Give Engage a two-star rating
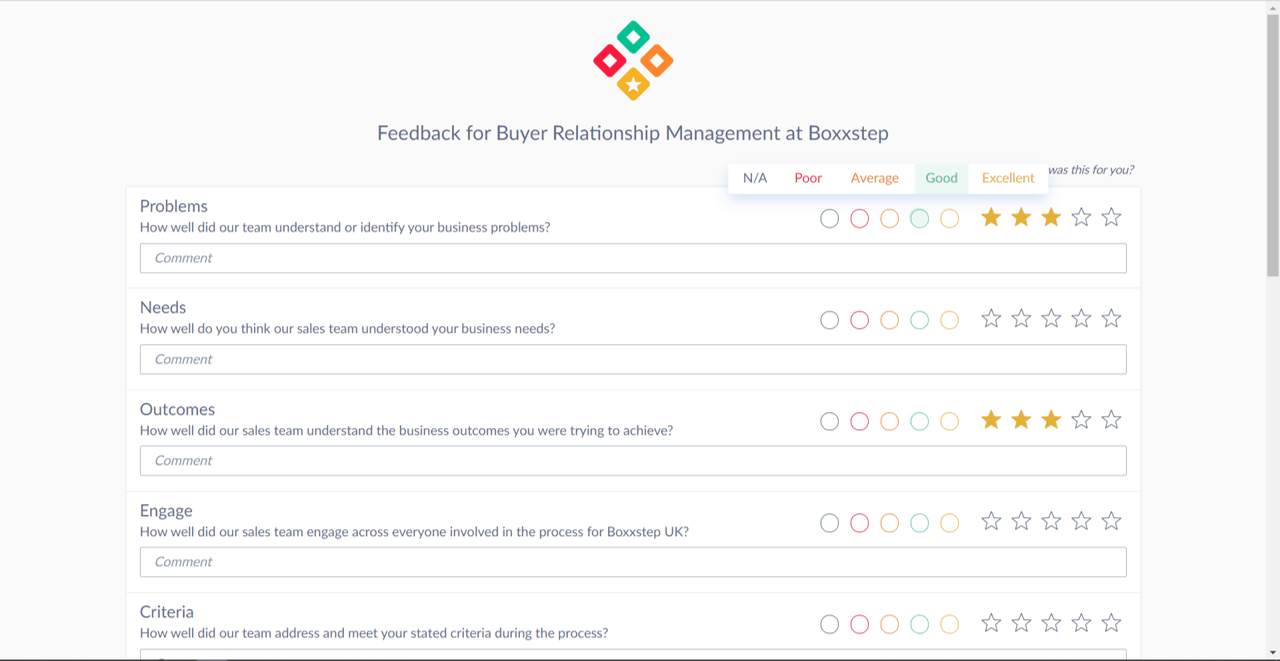 pyautogui.click(x=1021, y=521)
